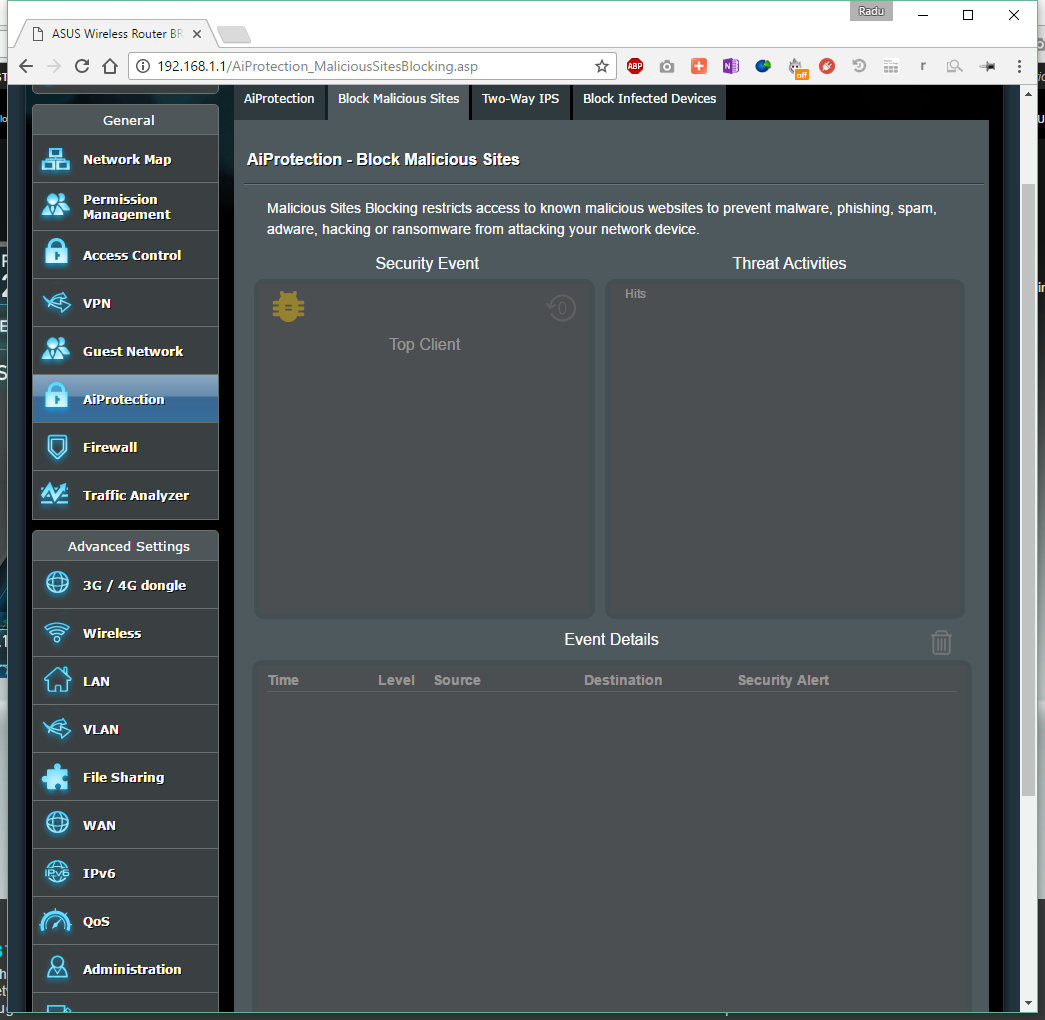Viewport: 1045px width, 1020px height.
Task: Open AdBlock Plus extension
Action: click(x=635, y=66)
